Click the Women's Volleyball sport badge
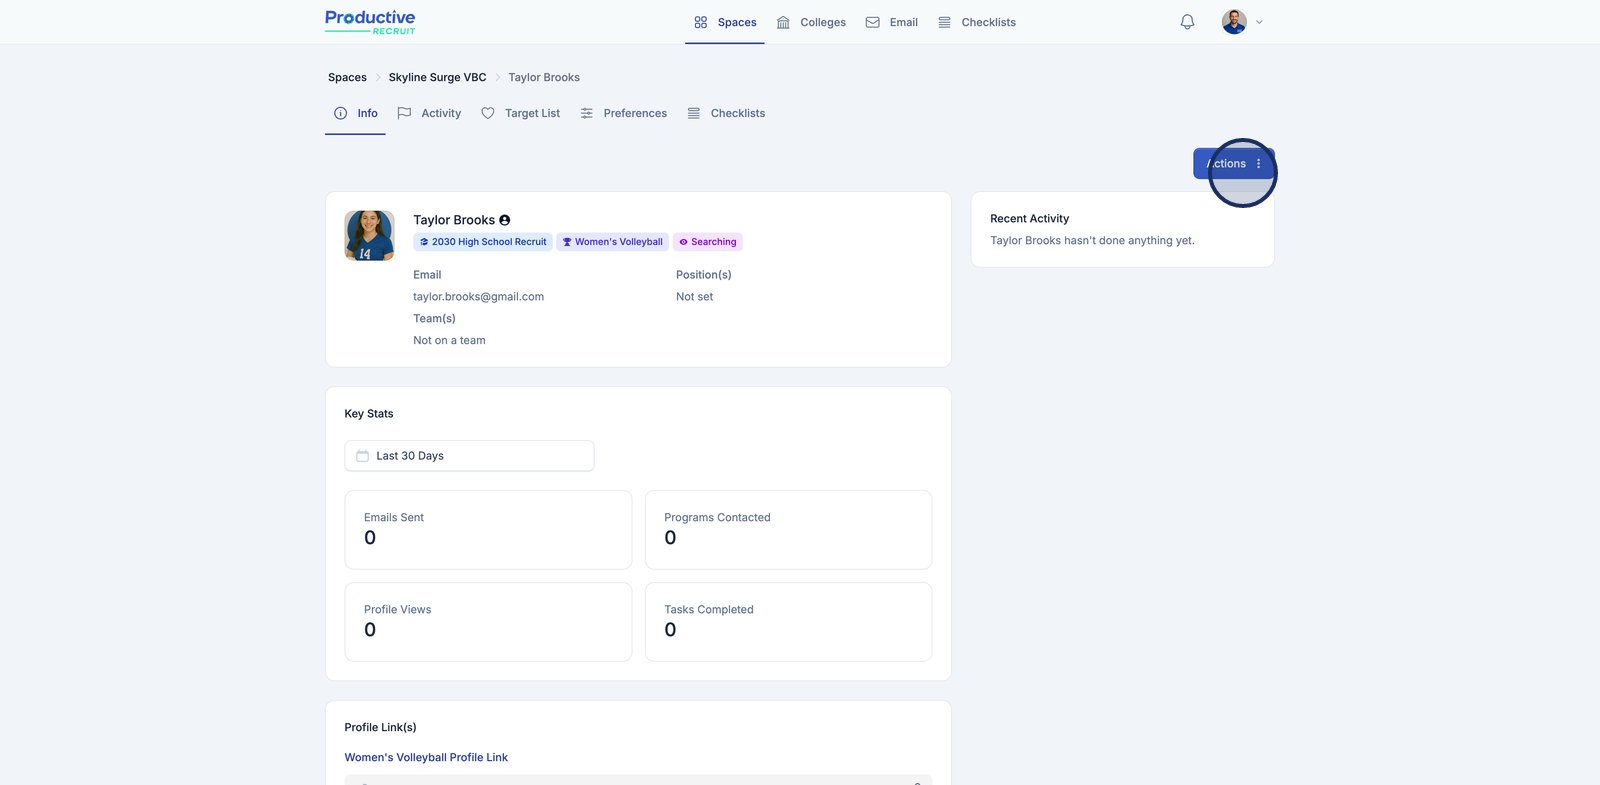Viewport: 1600px width, 785px height. [x=612, y=242]
